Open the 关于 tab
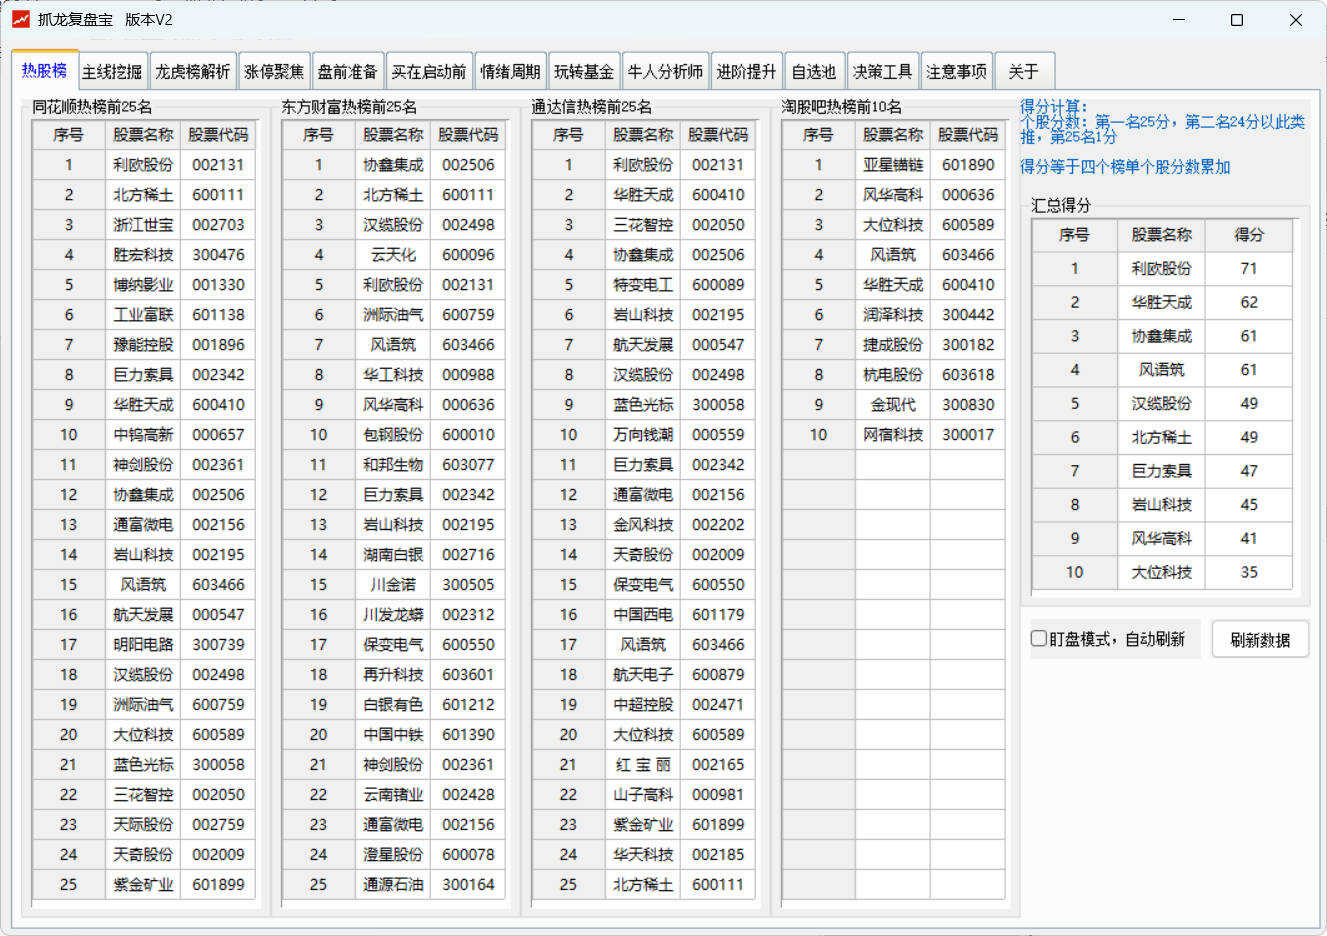 (x=1022, y=70)
